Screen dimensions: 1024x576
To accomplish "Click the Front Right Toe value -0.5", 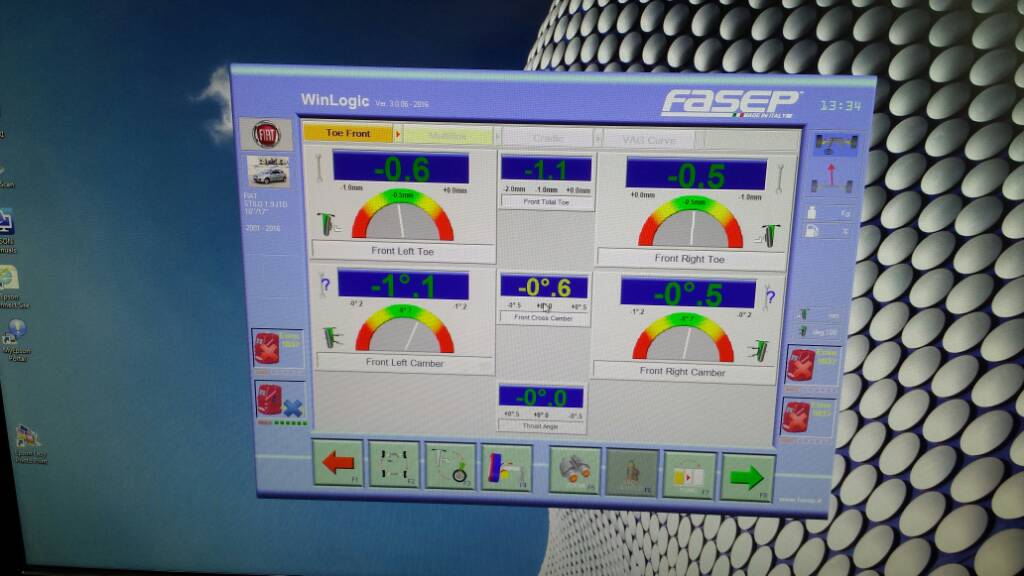I will (x=696, y=175).
